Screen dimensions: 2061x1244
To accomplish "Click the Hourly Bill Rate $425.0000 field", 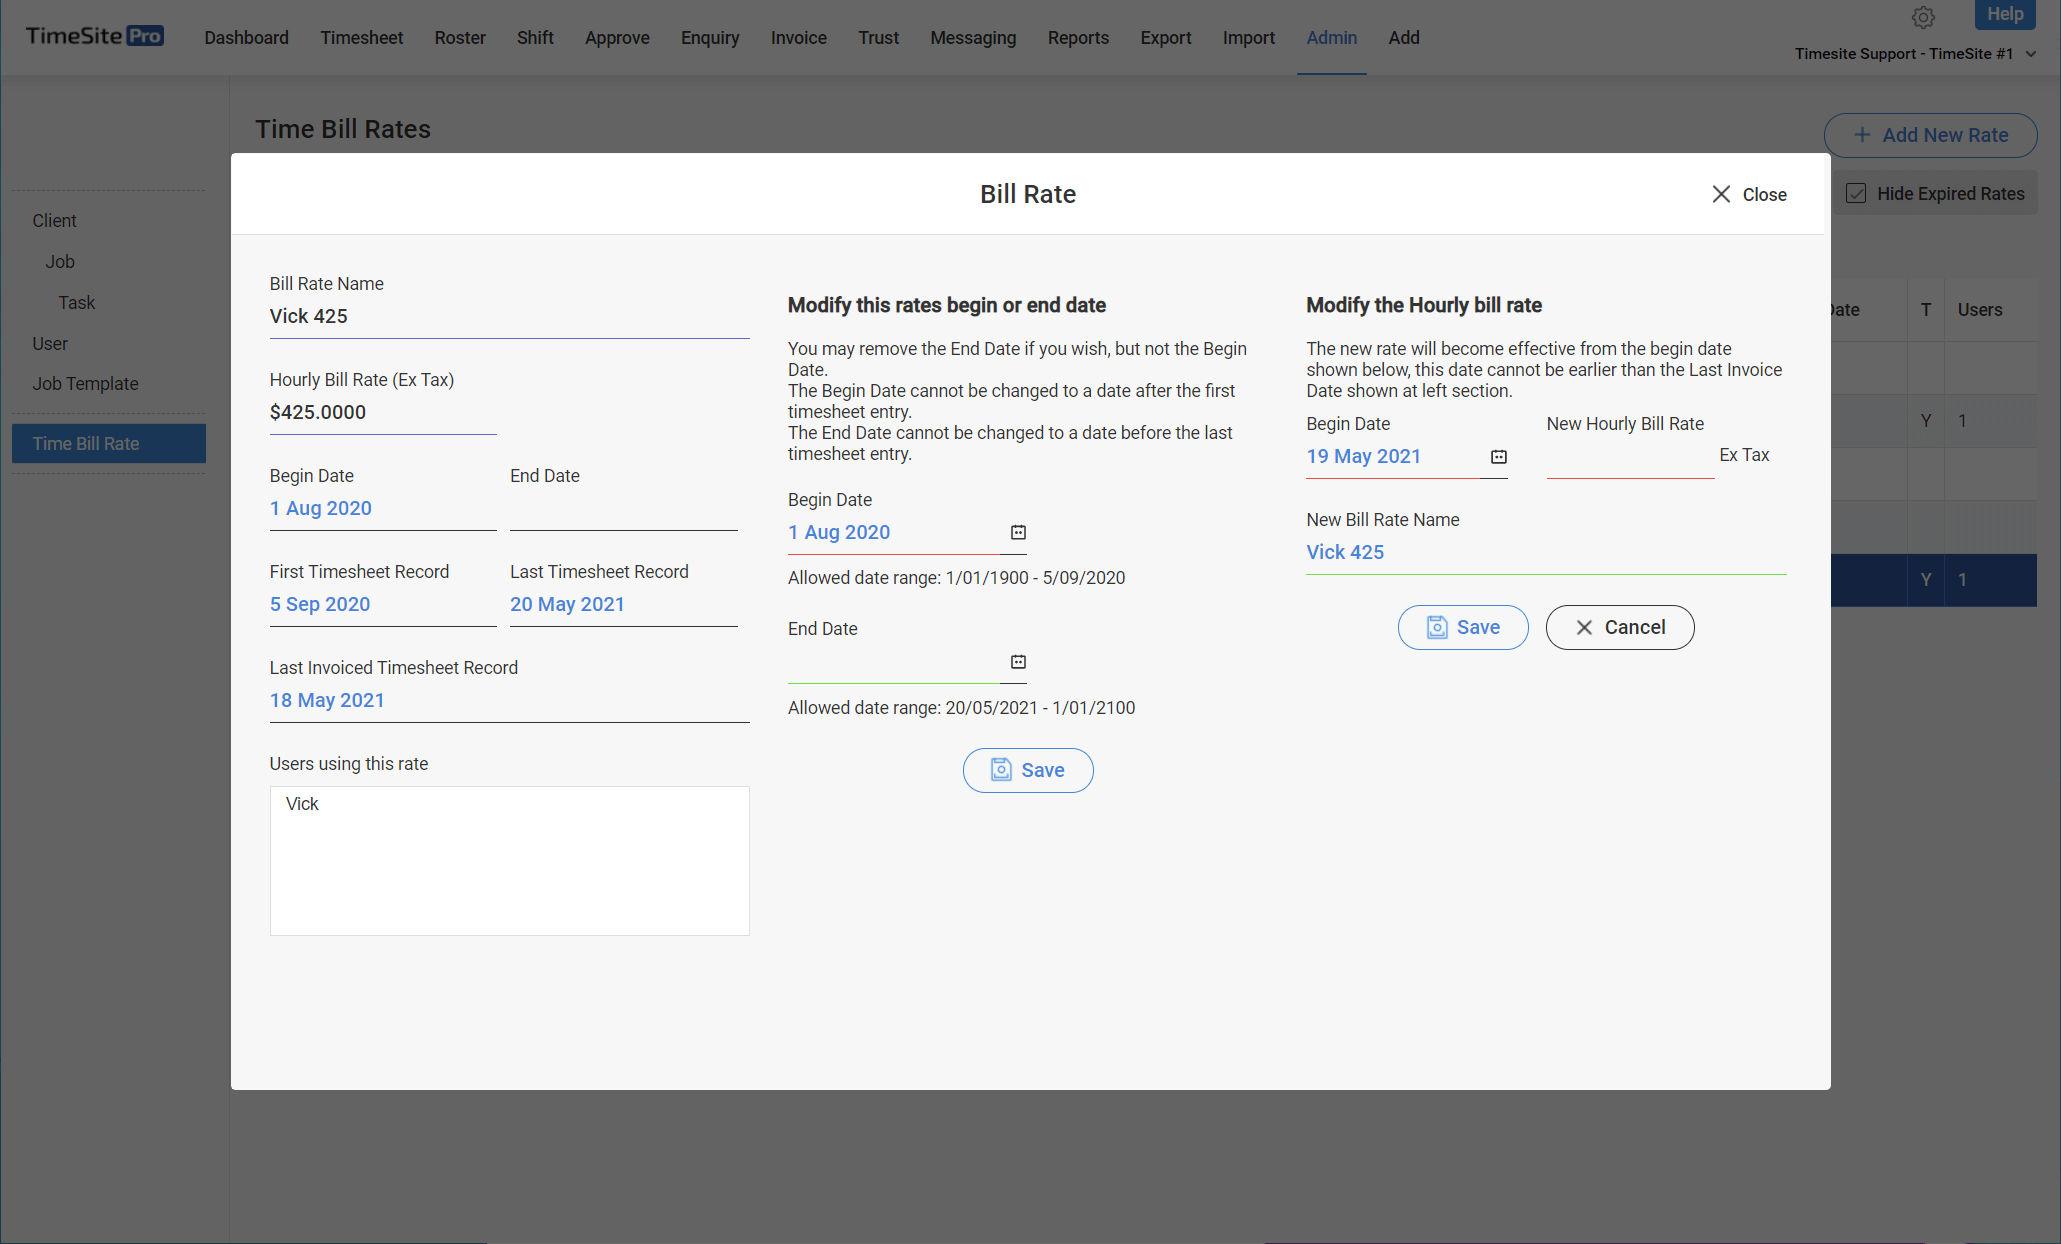I will coord(383,412).
